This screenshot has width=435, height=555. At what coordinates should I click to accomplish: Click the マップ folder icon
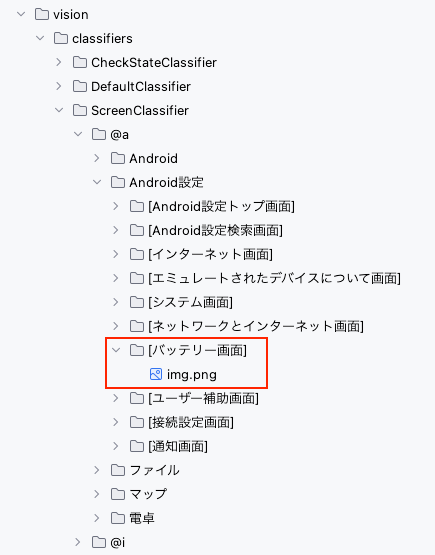[x=118, y=494]
